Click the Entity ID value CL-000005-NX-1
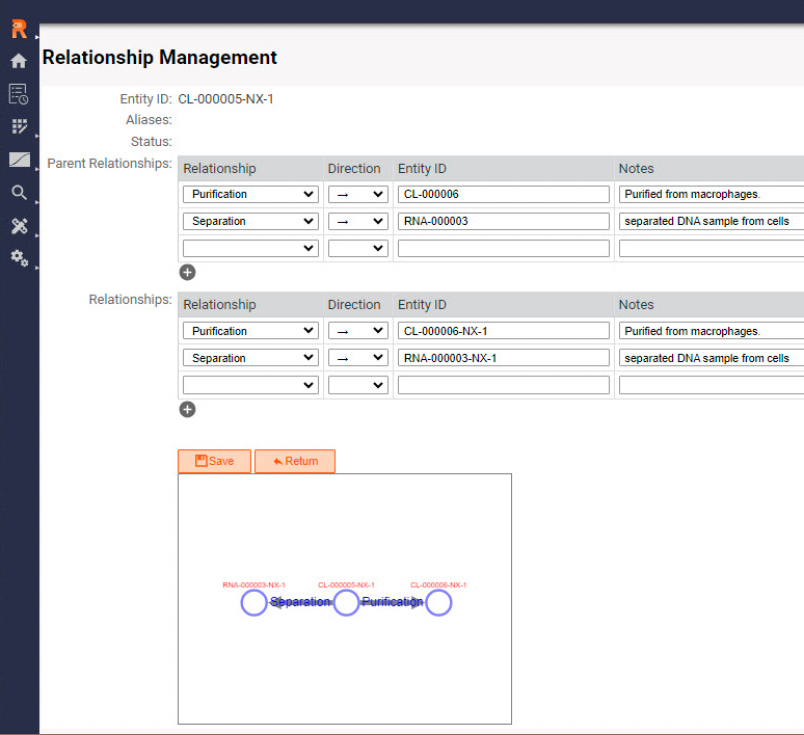The width and height of the screenshot is (804, 735). tap(226, 99)
